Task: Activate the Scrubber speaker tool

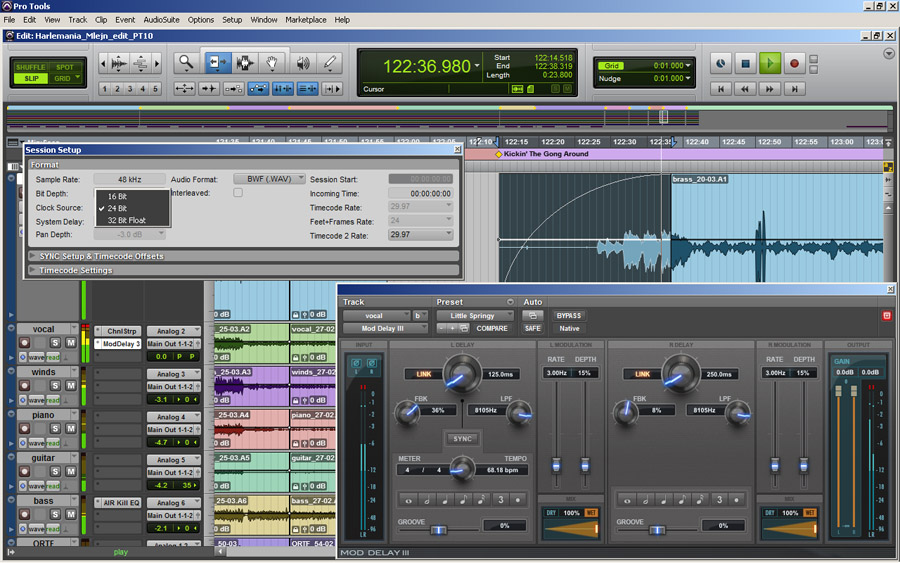Action: pos(301,63)
